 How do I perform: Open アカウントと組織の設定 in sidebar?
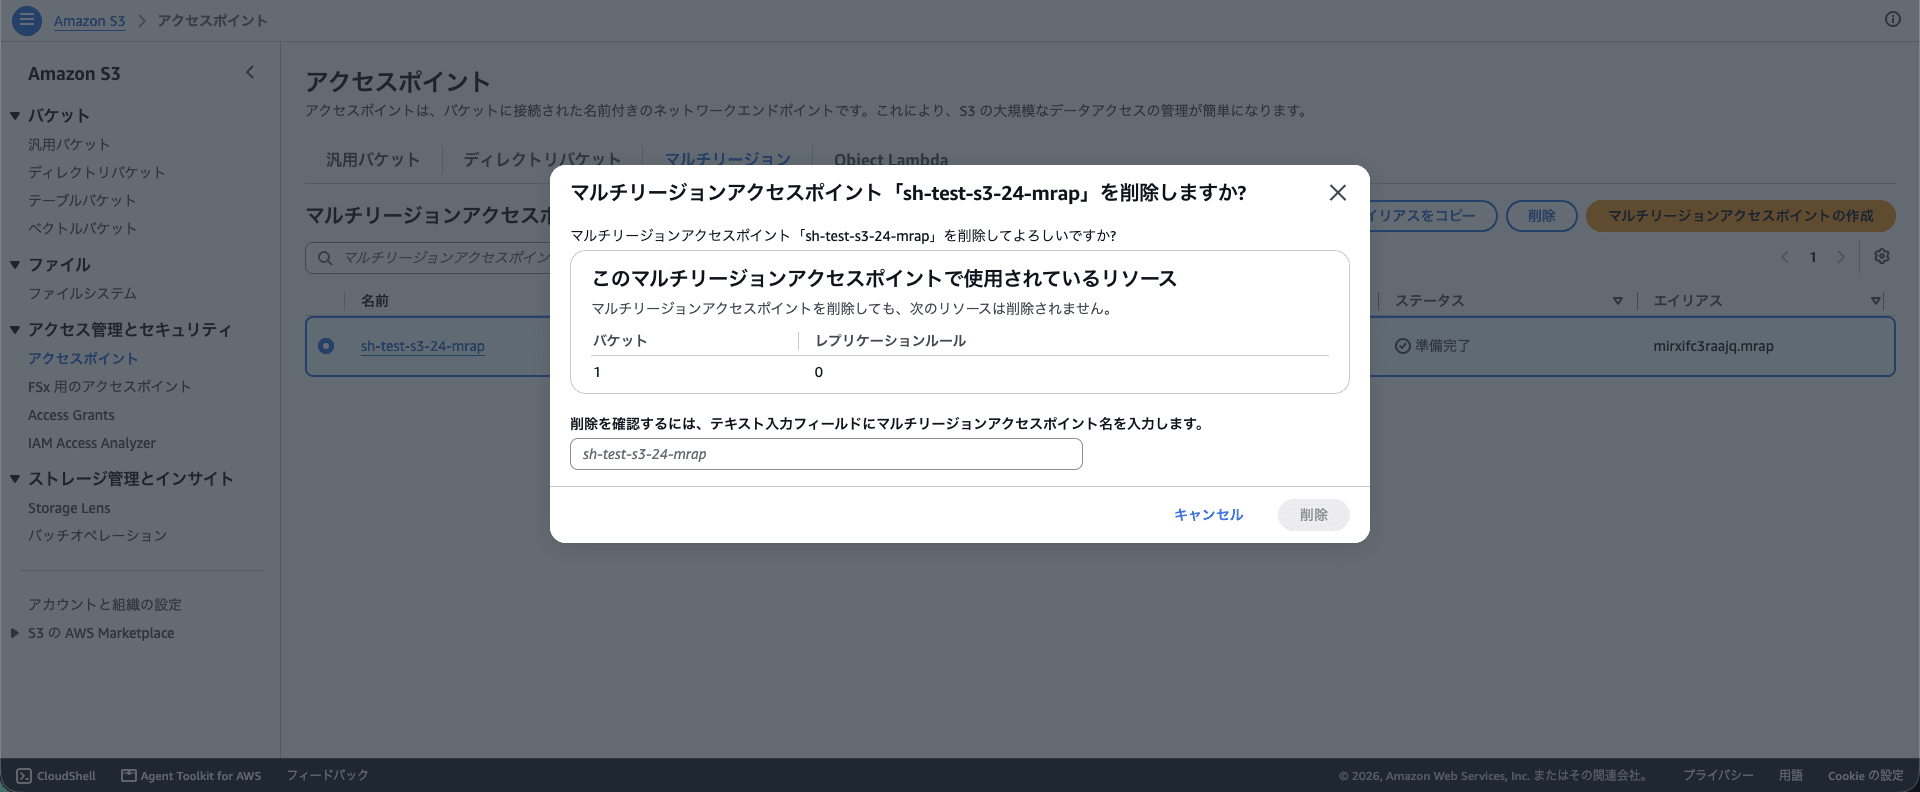[105, 605]
